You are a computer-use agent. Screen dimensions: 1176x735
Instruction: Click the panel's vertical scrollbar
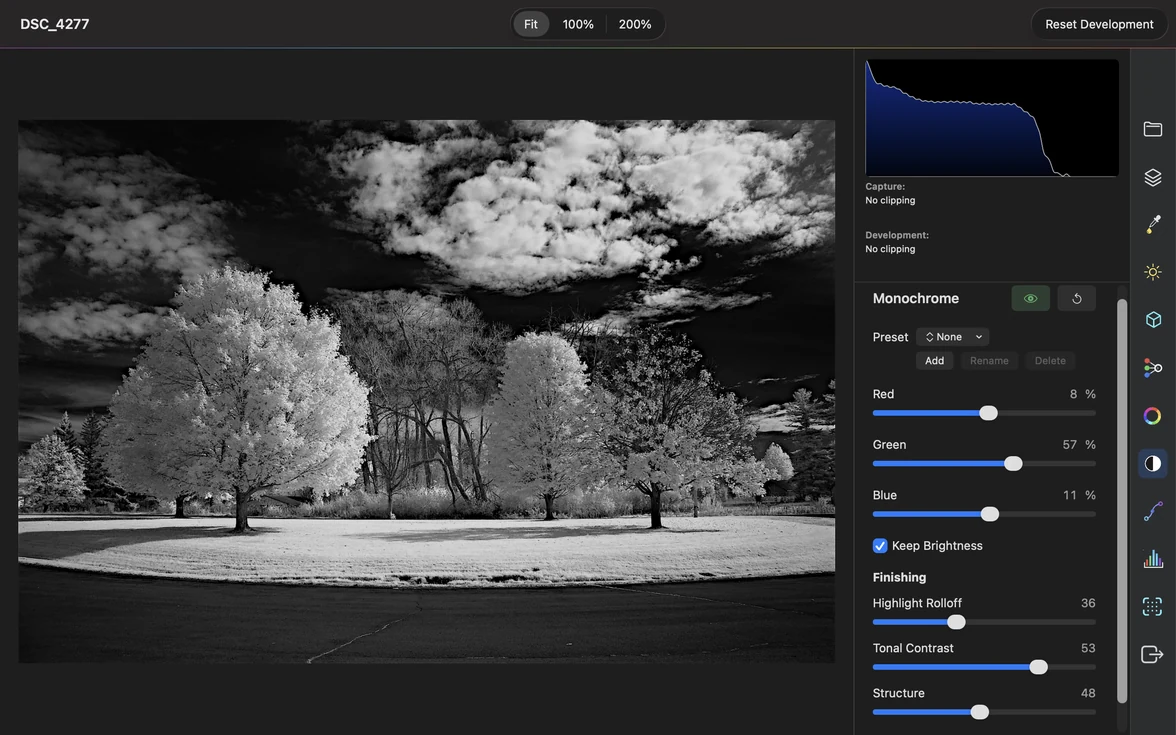[x=1122, y=501]
